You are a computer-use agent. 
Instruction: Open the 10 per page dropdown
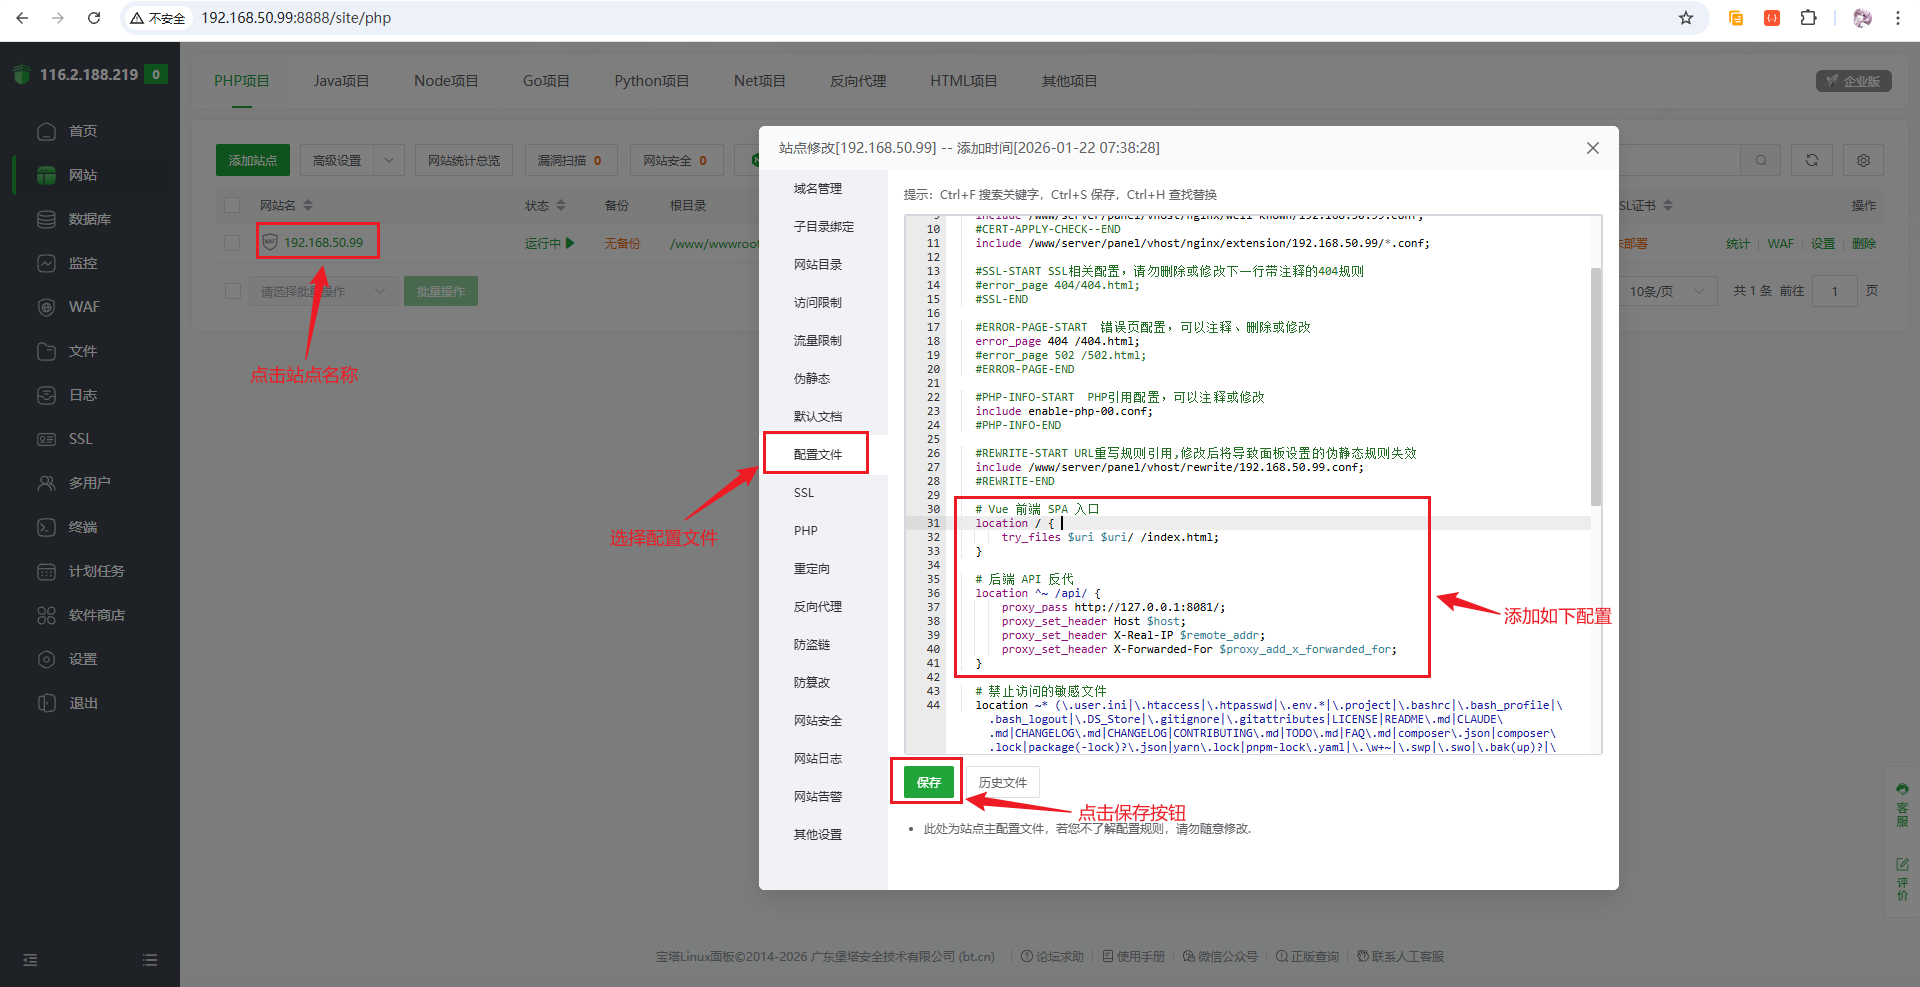click(1666, 291)
